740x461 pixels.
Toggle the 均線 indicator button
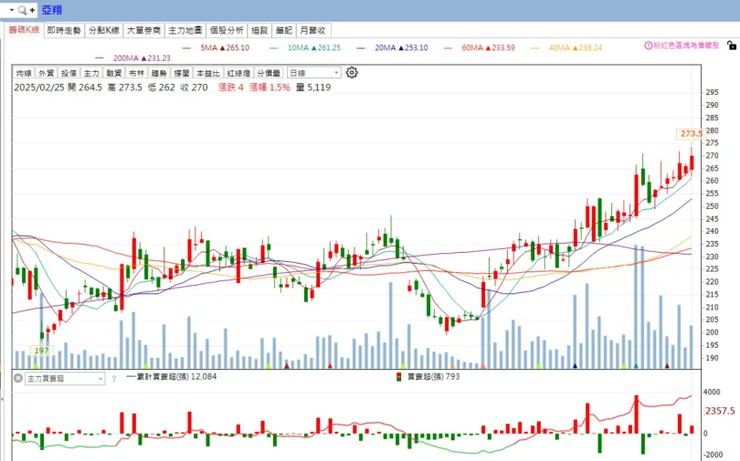(x=24, y=73)
